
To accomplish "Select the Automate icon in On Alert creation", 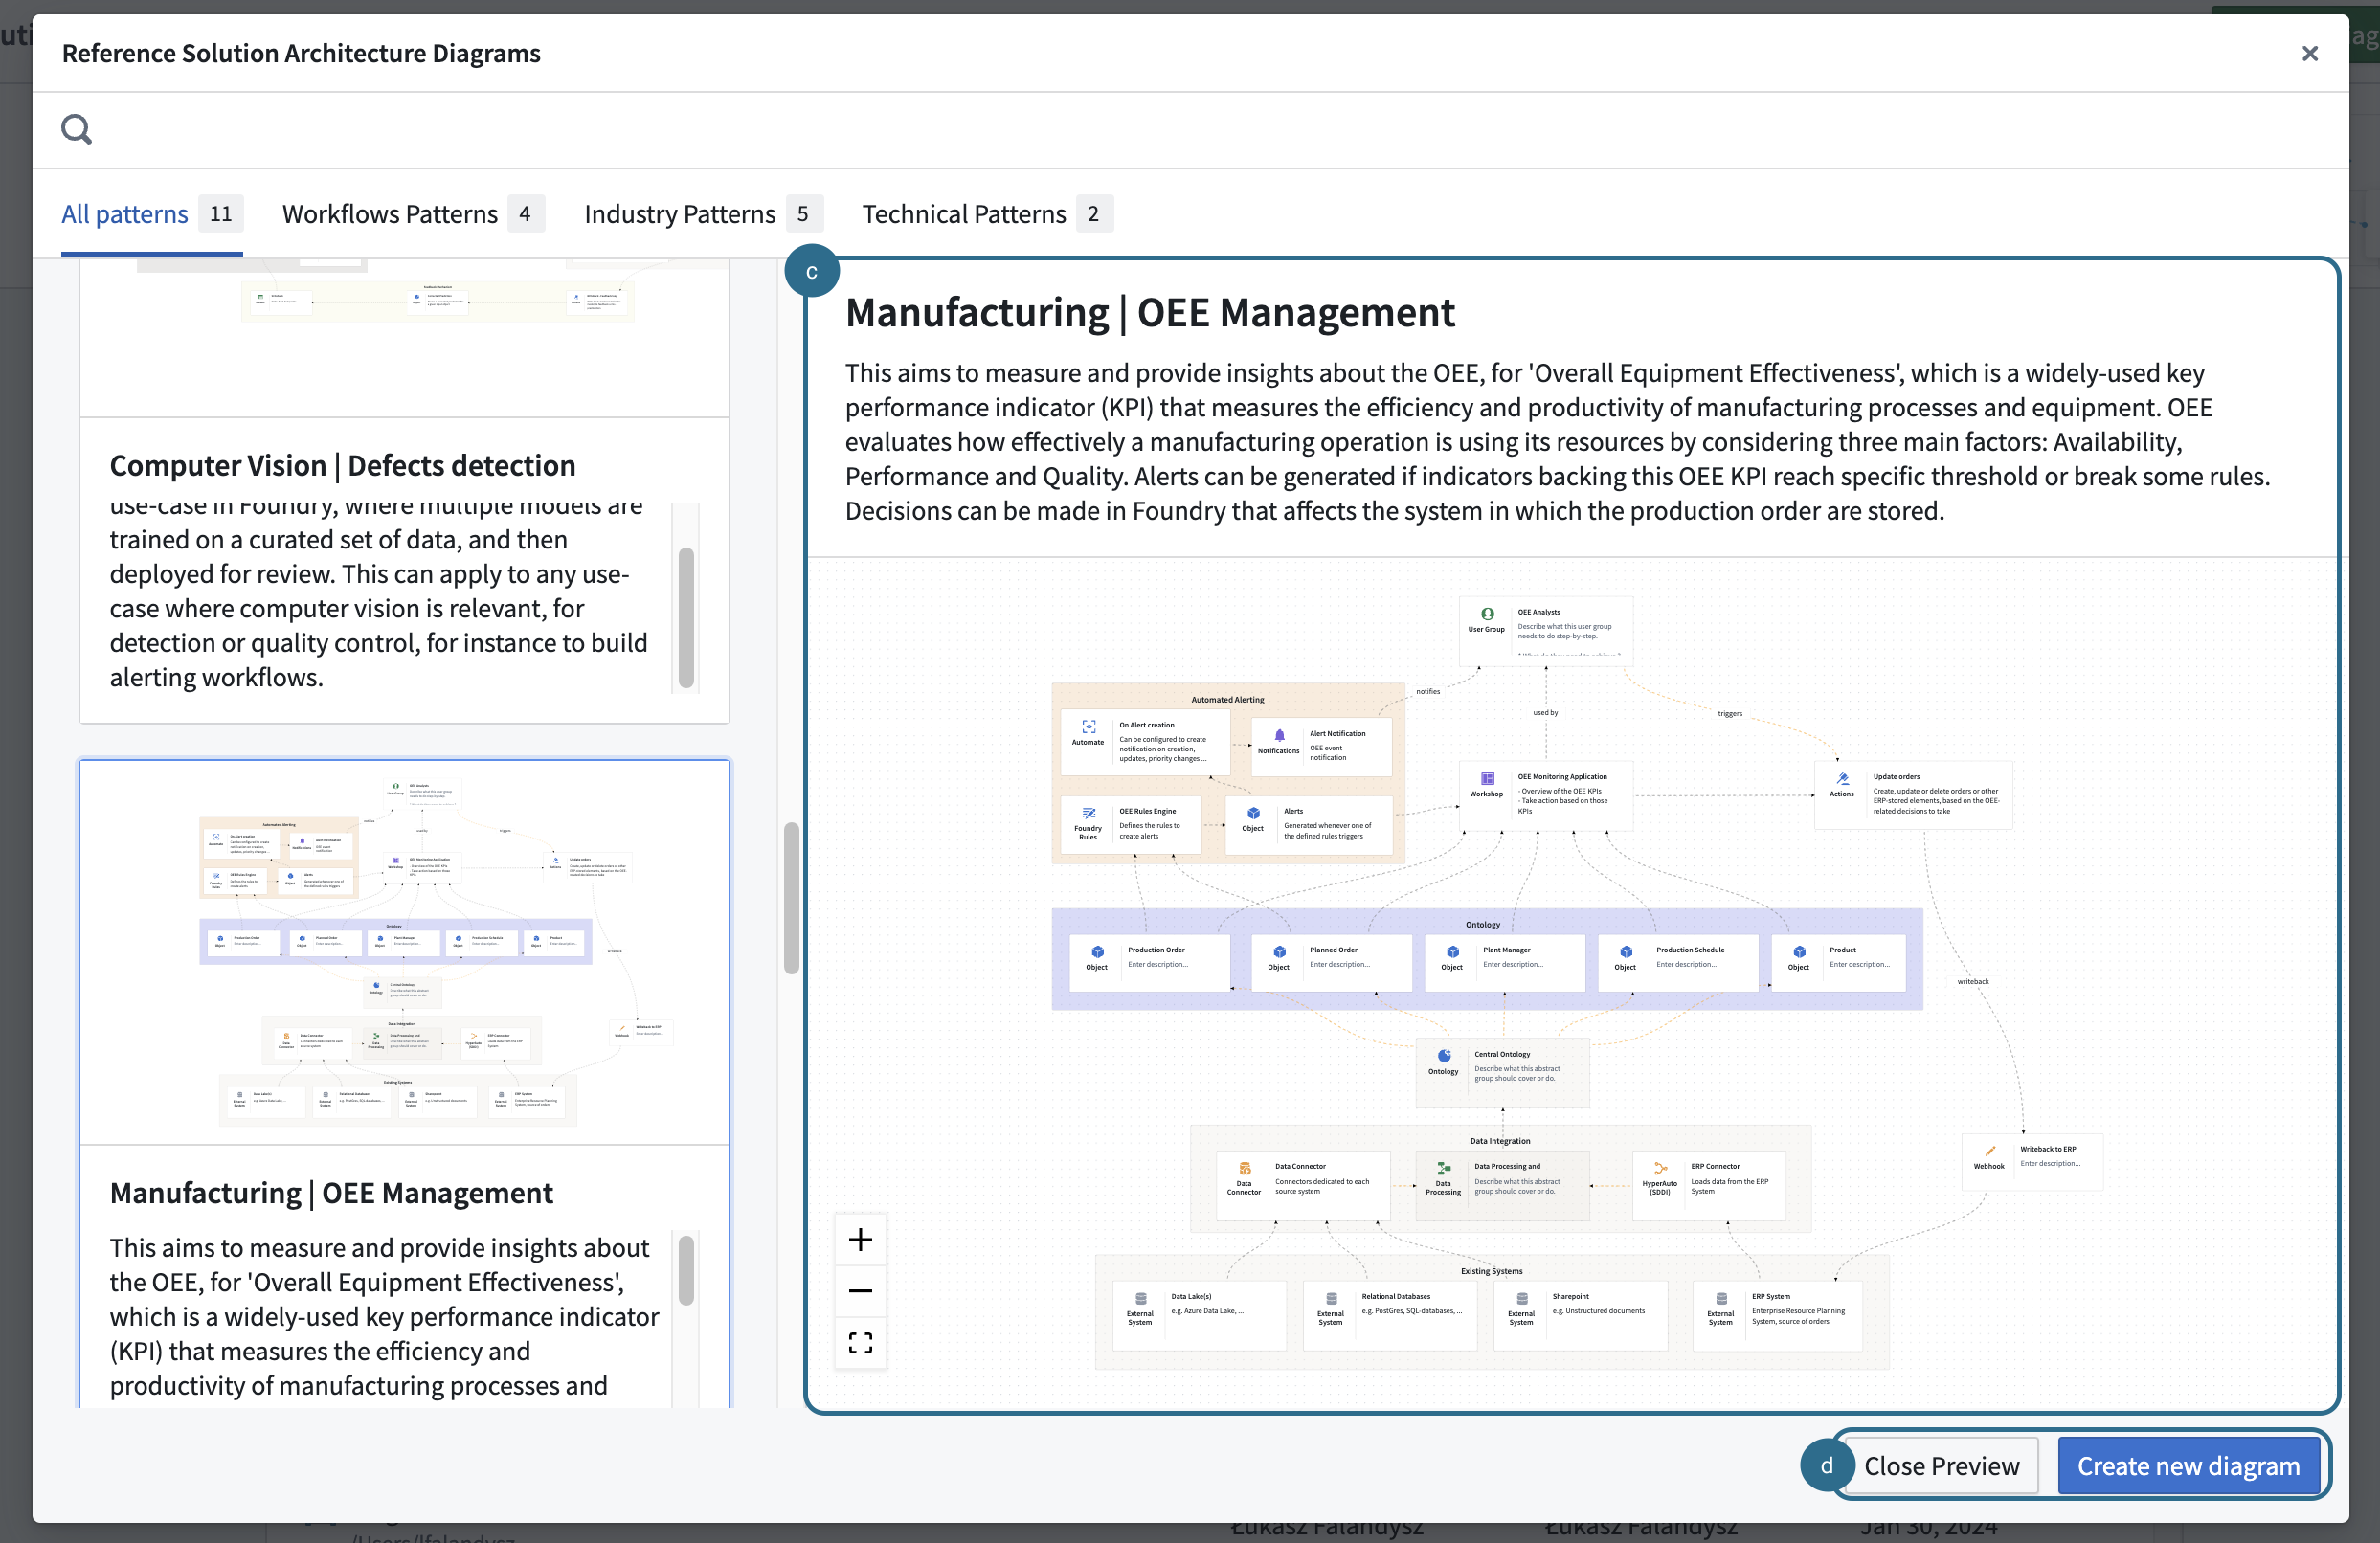I will (1088, 727).
